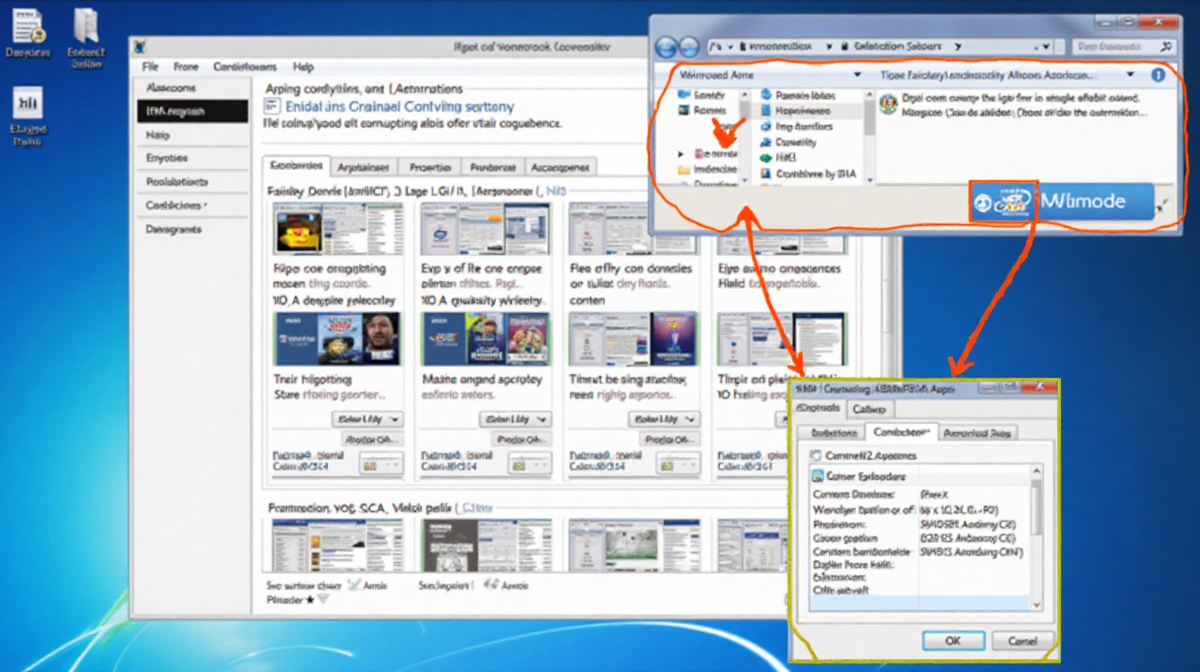This screenshot has width=1200, height=672.
Task: Switch to the second tab of the main tab strip
Action: click(x=364, y=167)
